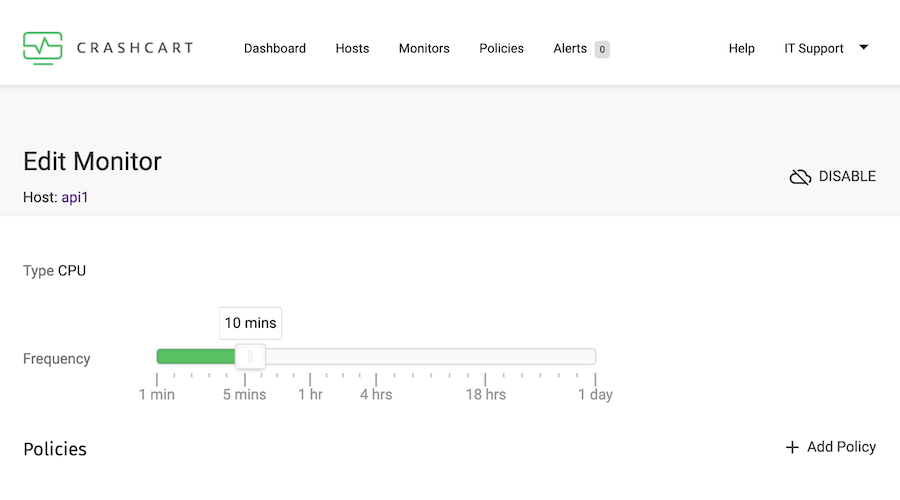900x500 pixels.
Task: Click the Alerts count badge
Action: click(x=602, y=49)
